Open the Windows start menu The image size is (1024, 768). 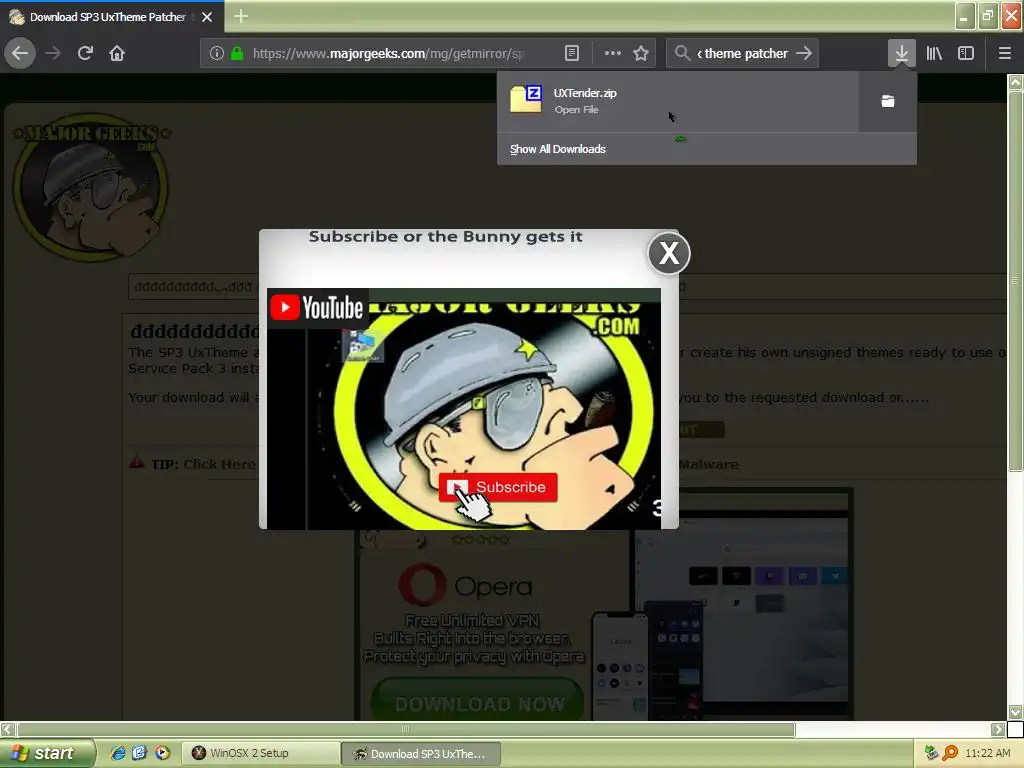46,753
